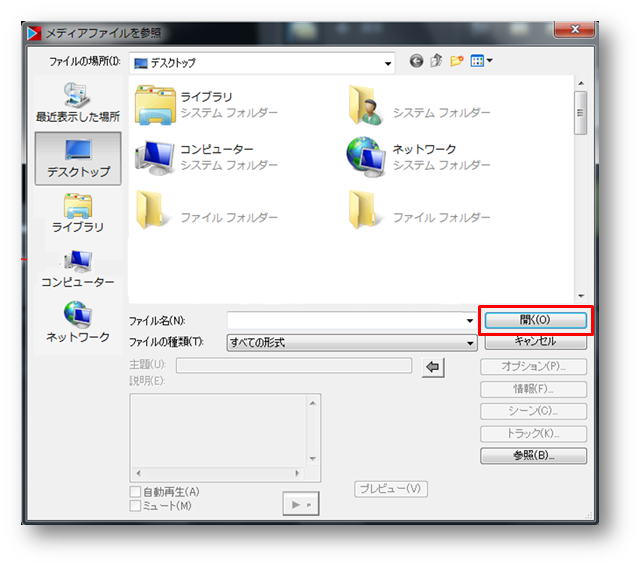Go up one folder level icon

[x=436, y=61]
